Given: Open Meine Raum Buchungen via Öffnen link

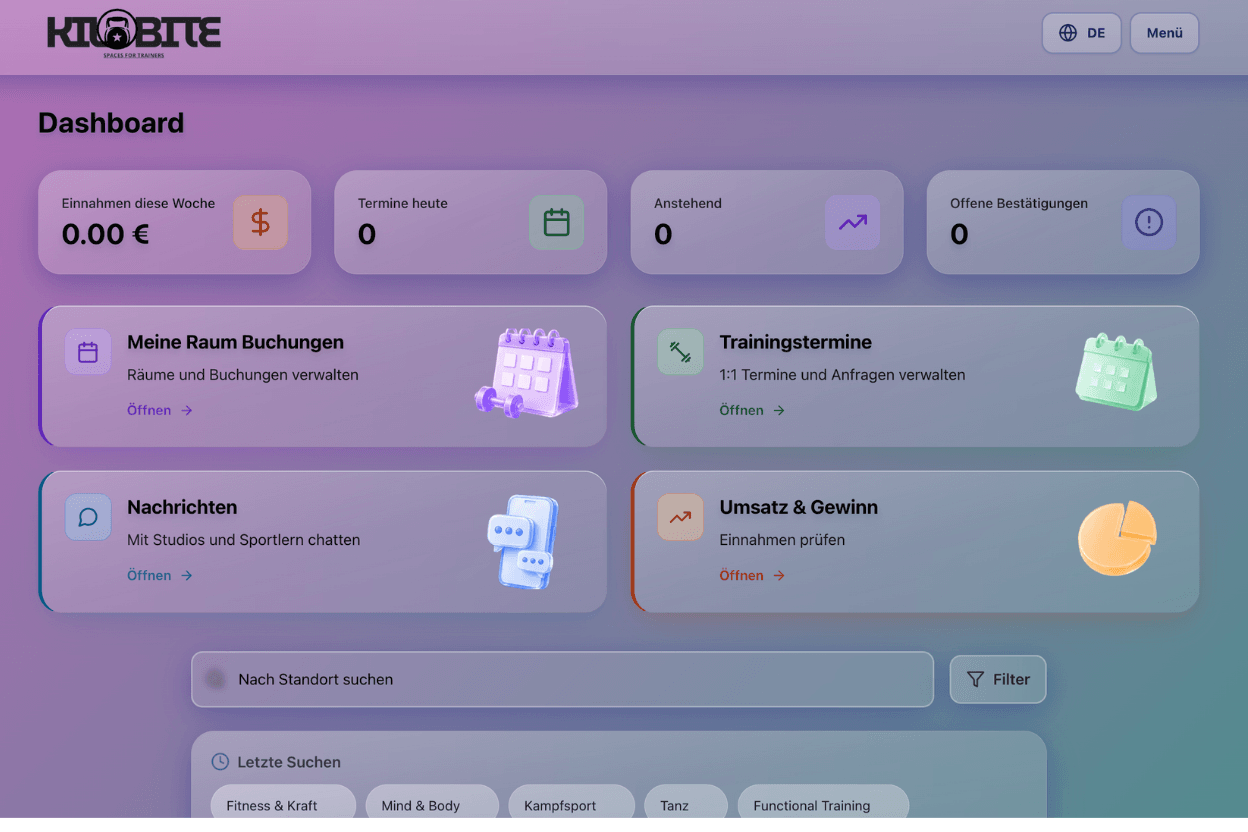Looking at the screenshot, I should click(x=159, y=410).
